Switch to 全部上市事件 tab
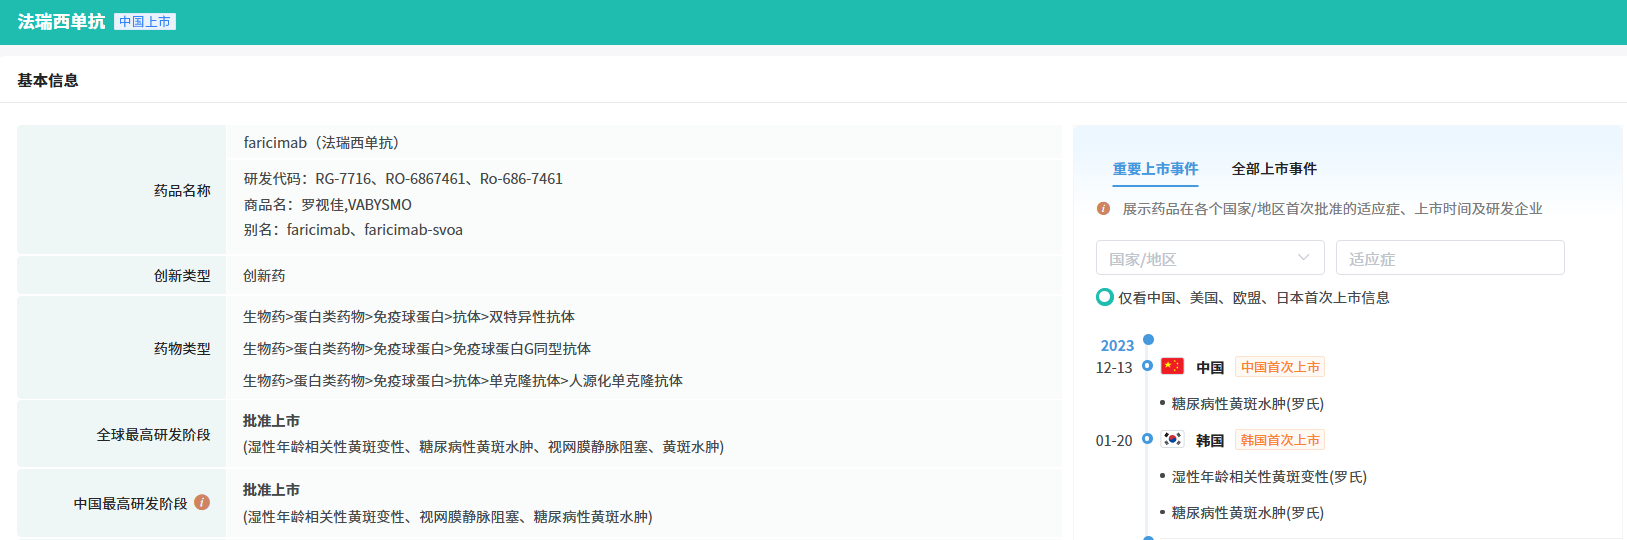 pos(1274,169)
